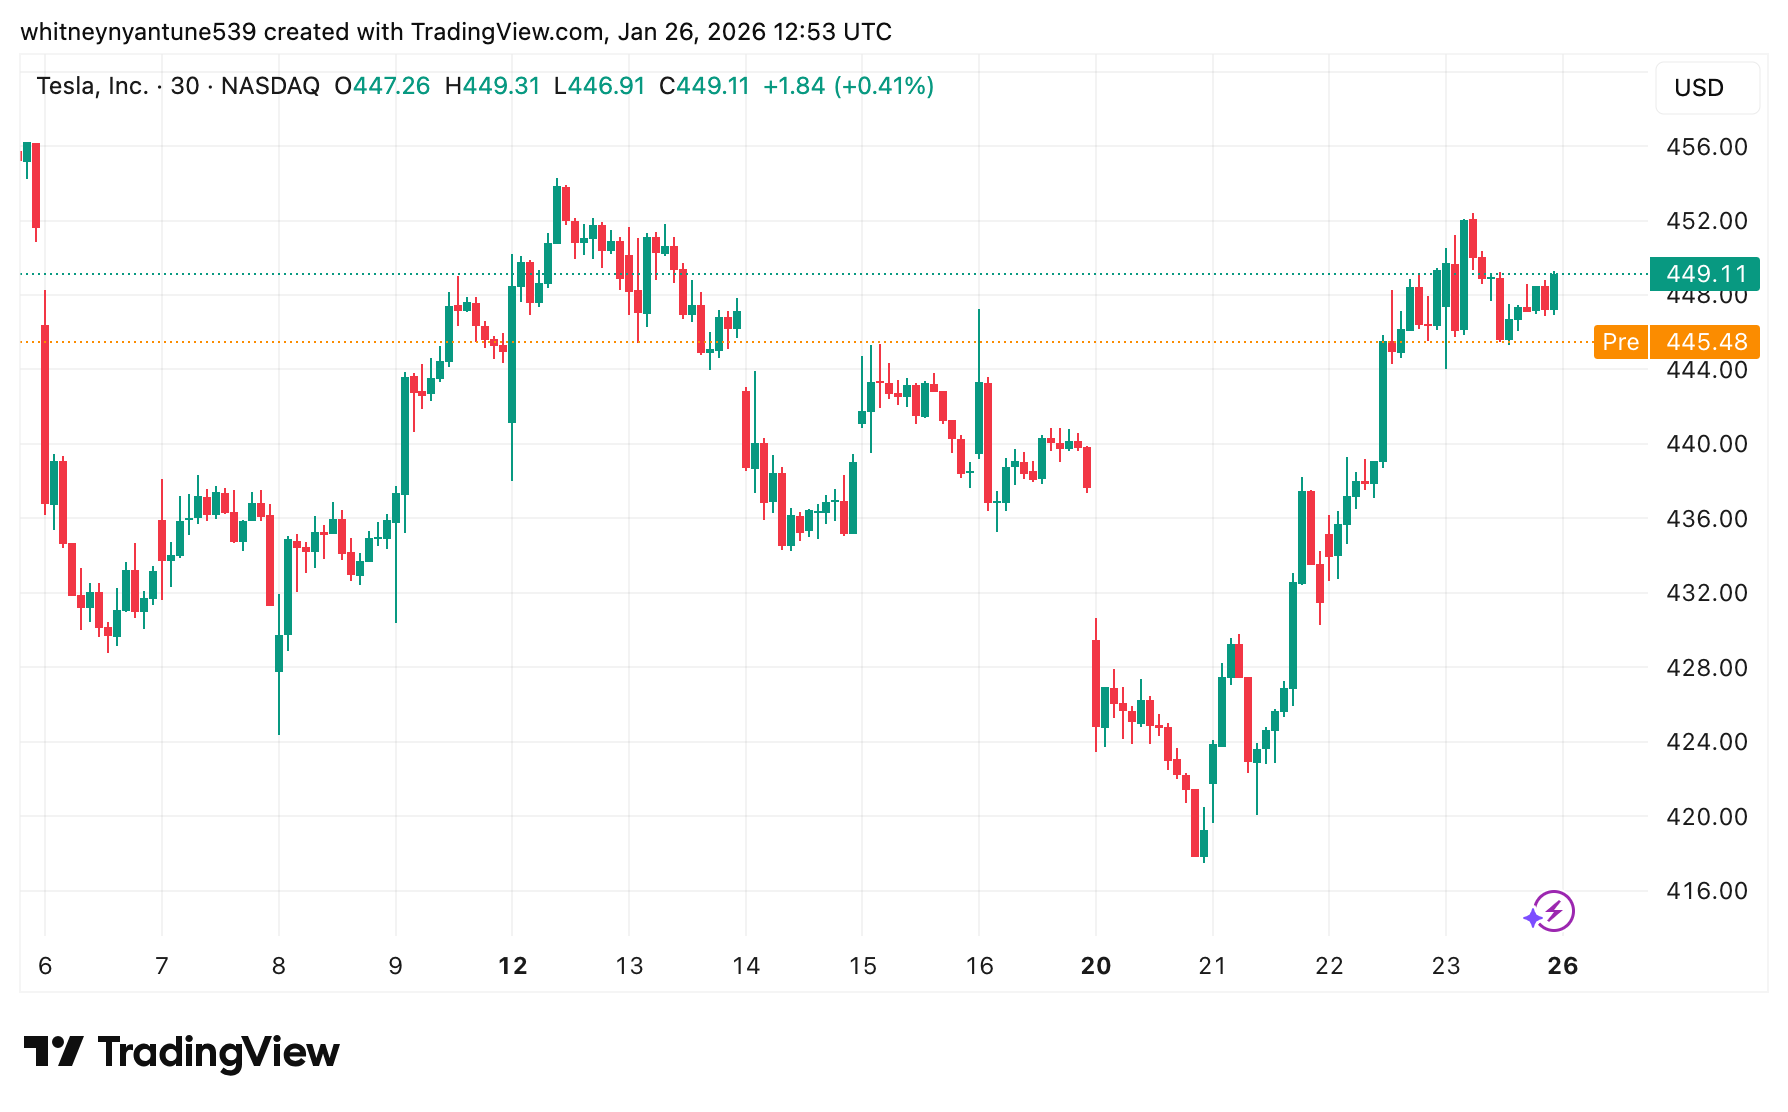Screen dimensions: 1788x1112
Task: Click date 12 on the time axis
Action: (x=512, y=966)
